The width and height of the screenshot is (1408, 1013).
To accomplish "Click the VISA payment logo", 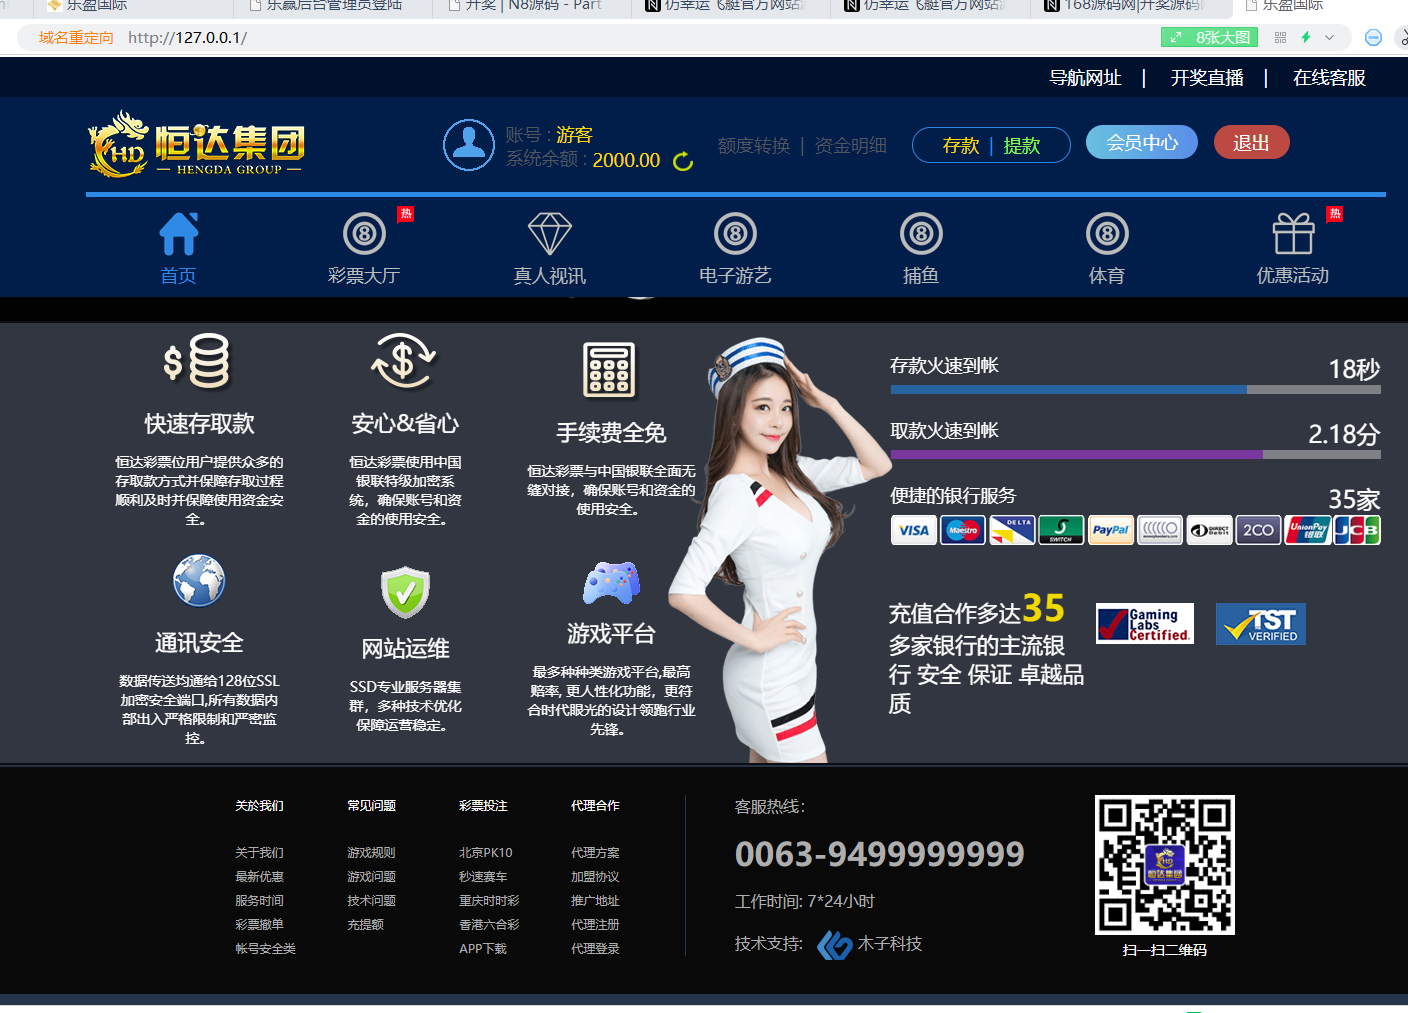I will tap(913, 530).
